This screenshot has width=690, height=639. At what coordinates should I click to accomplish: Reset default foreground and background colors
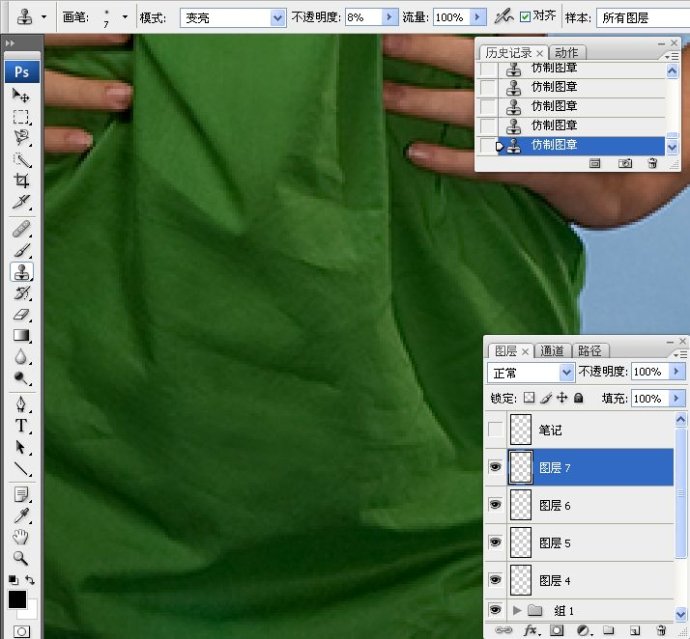(x=13, y=580)
